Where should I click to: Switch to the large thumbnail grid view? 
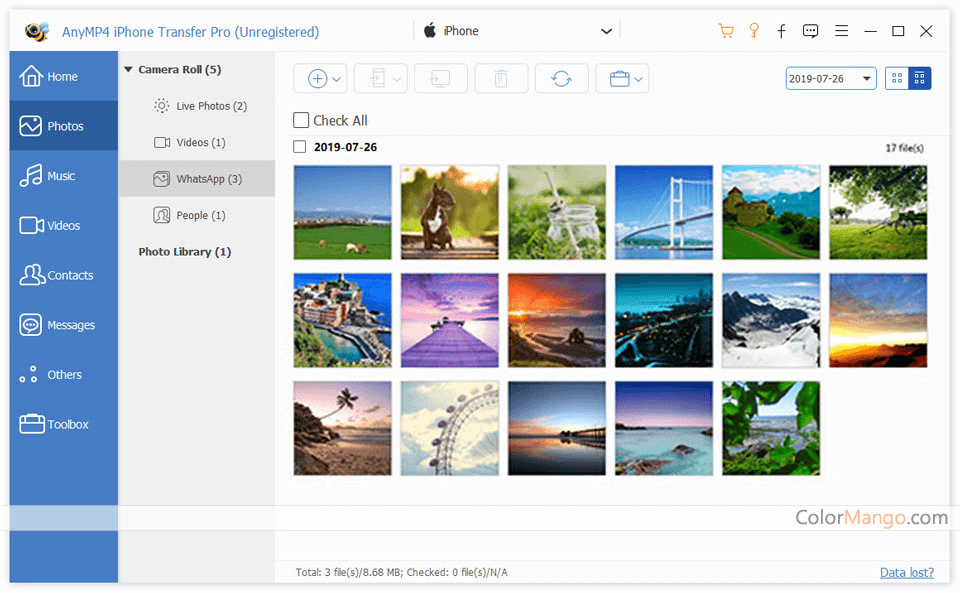pos(897,78)
